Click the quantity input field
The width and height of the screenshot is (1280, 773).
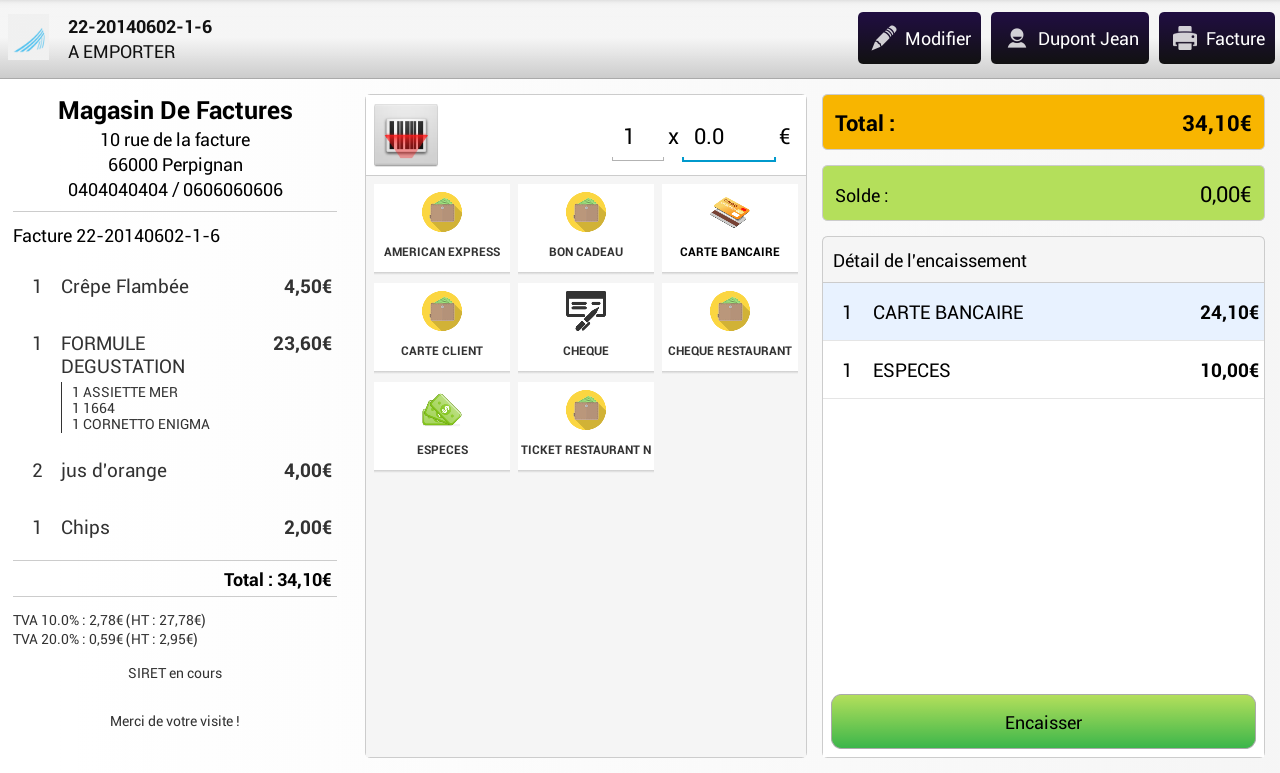pos(637,137)
